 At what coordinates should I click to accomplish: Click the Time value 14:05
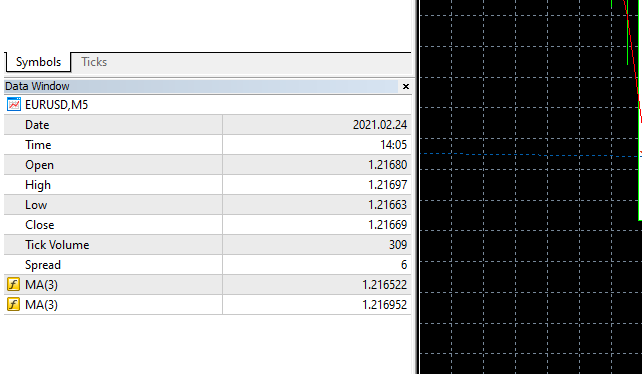click(393, 145)
